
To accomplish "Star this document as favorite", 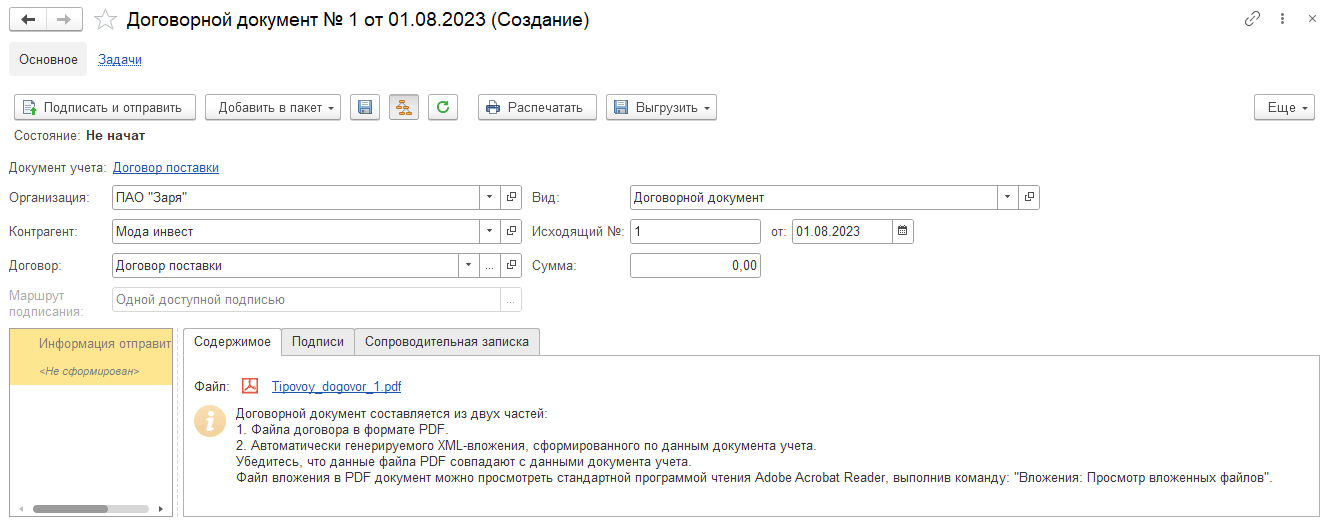I will [104, 20].
